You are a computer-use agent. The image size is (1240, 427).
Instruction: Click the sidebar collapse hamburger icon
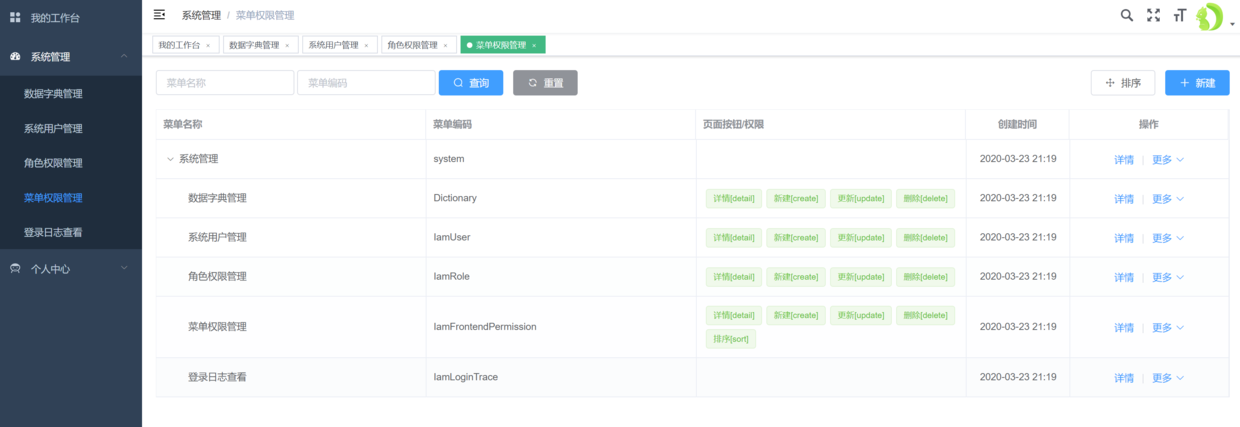coord(159,14)
